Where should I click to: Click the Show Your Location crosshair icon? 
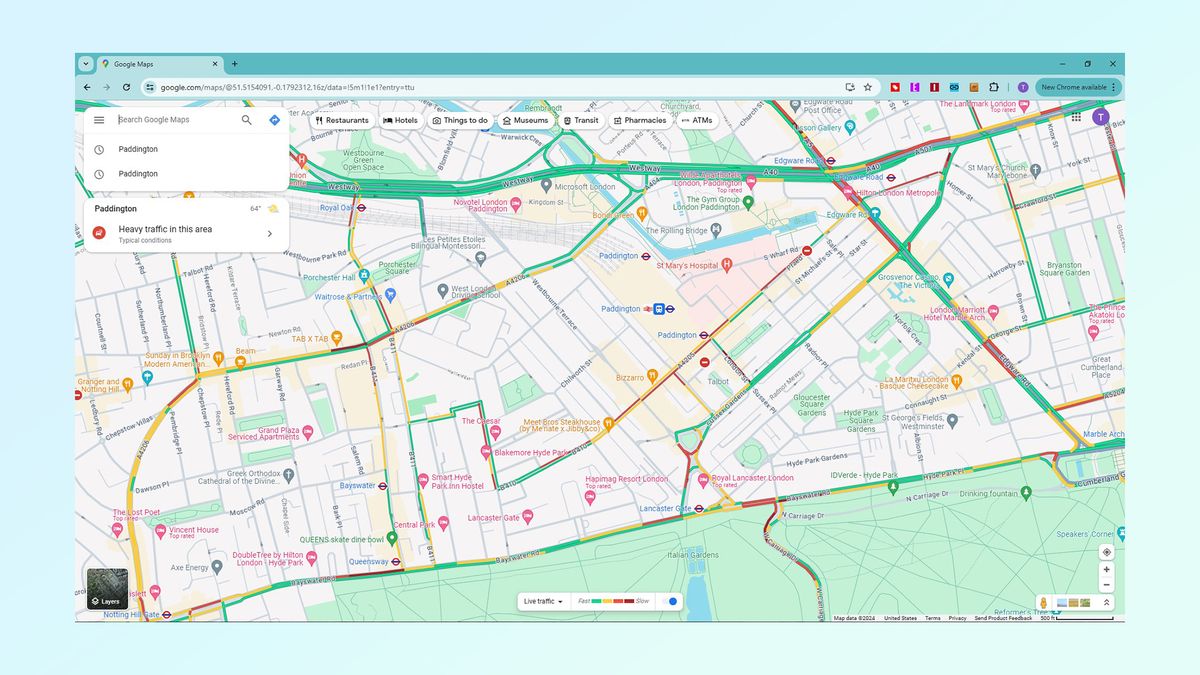click(1106, 551)
